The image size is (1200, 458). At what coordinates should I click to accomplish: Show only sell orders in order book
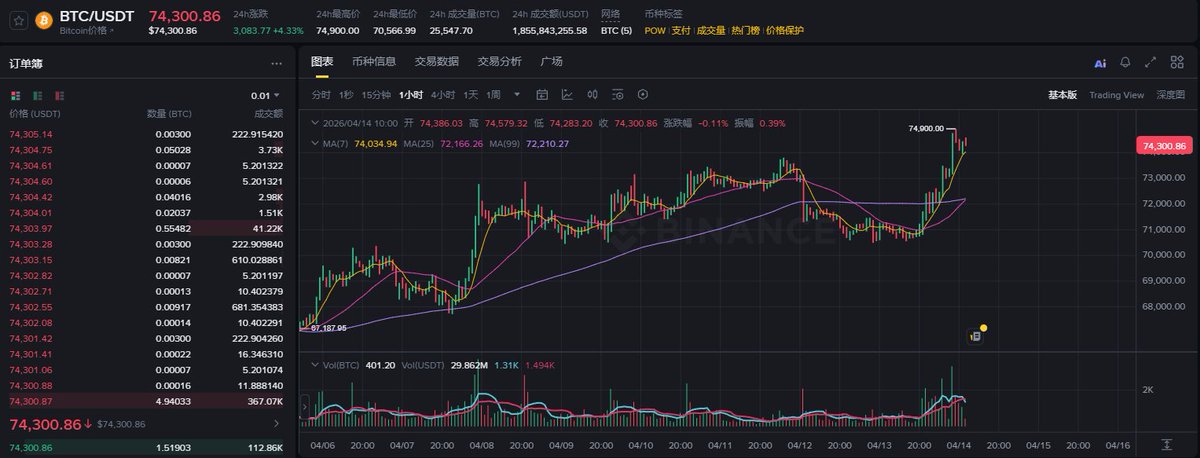59,96
